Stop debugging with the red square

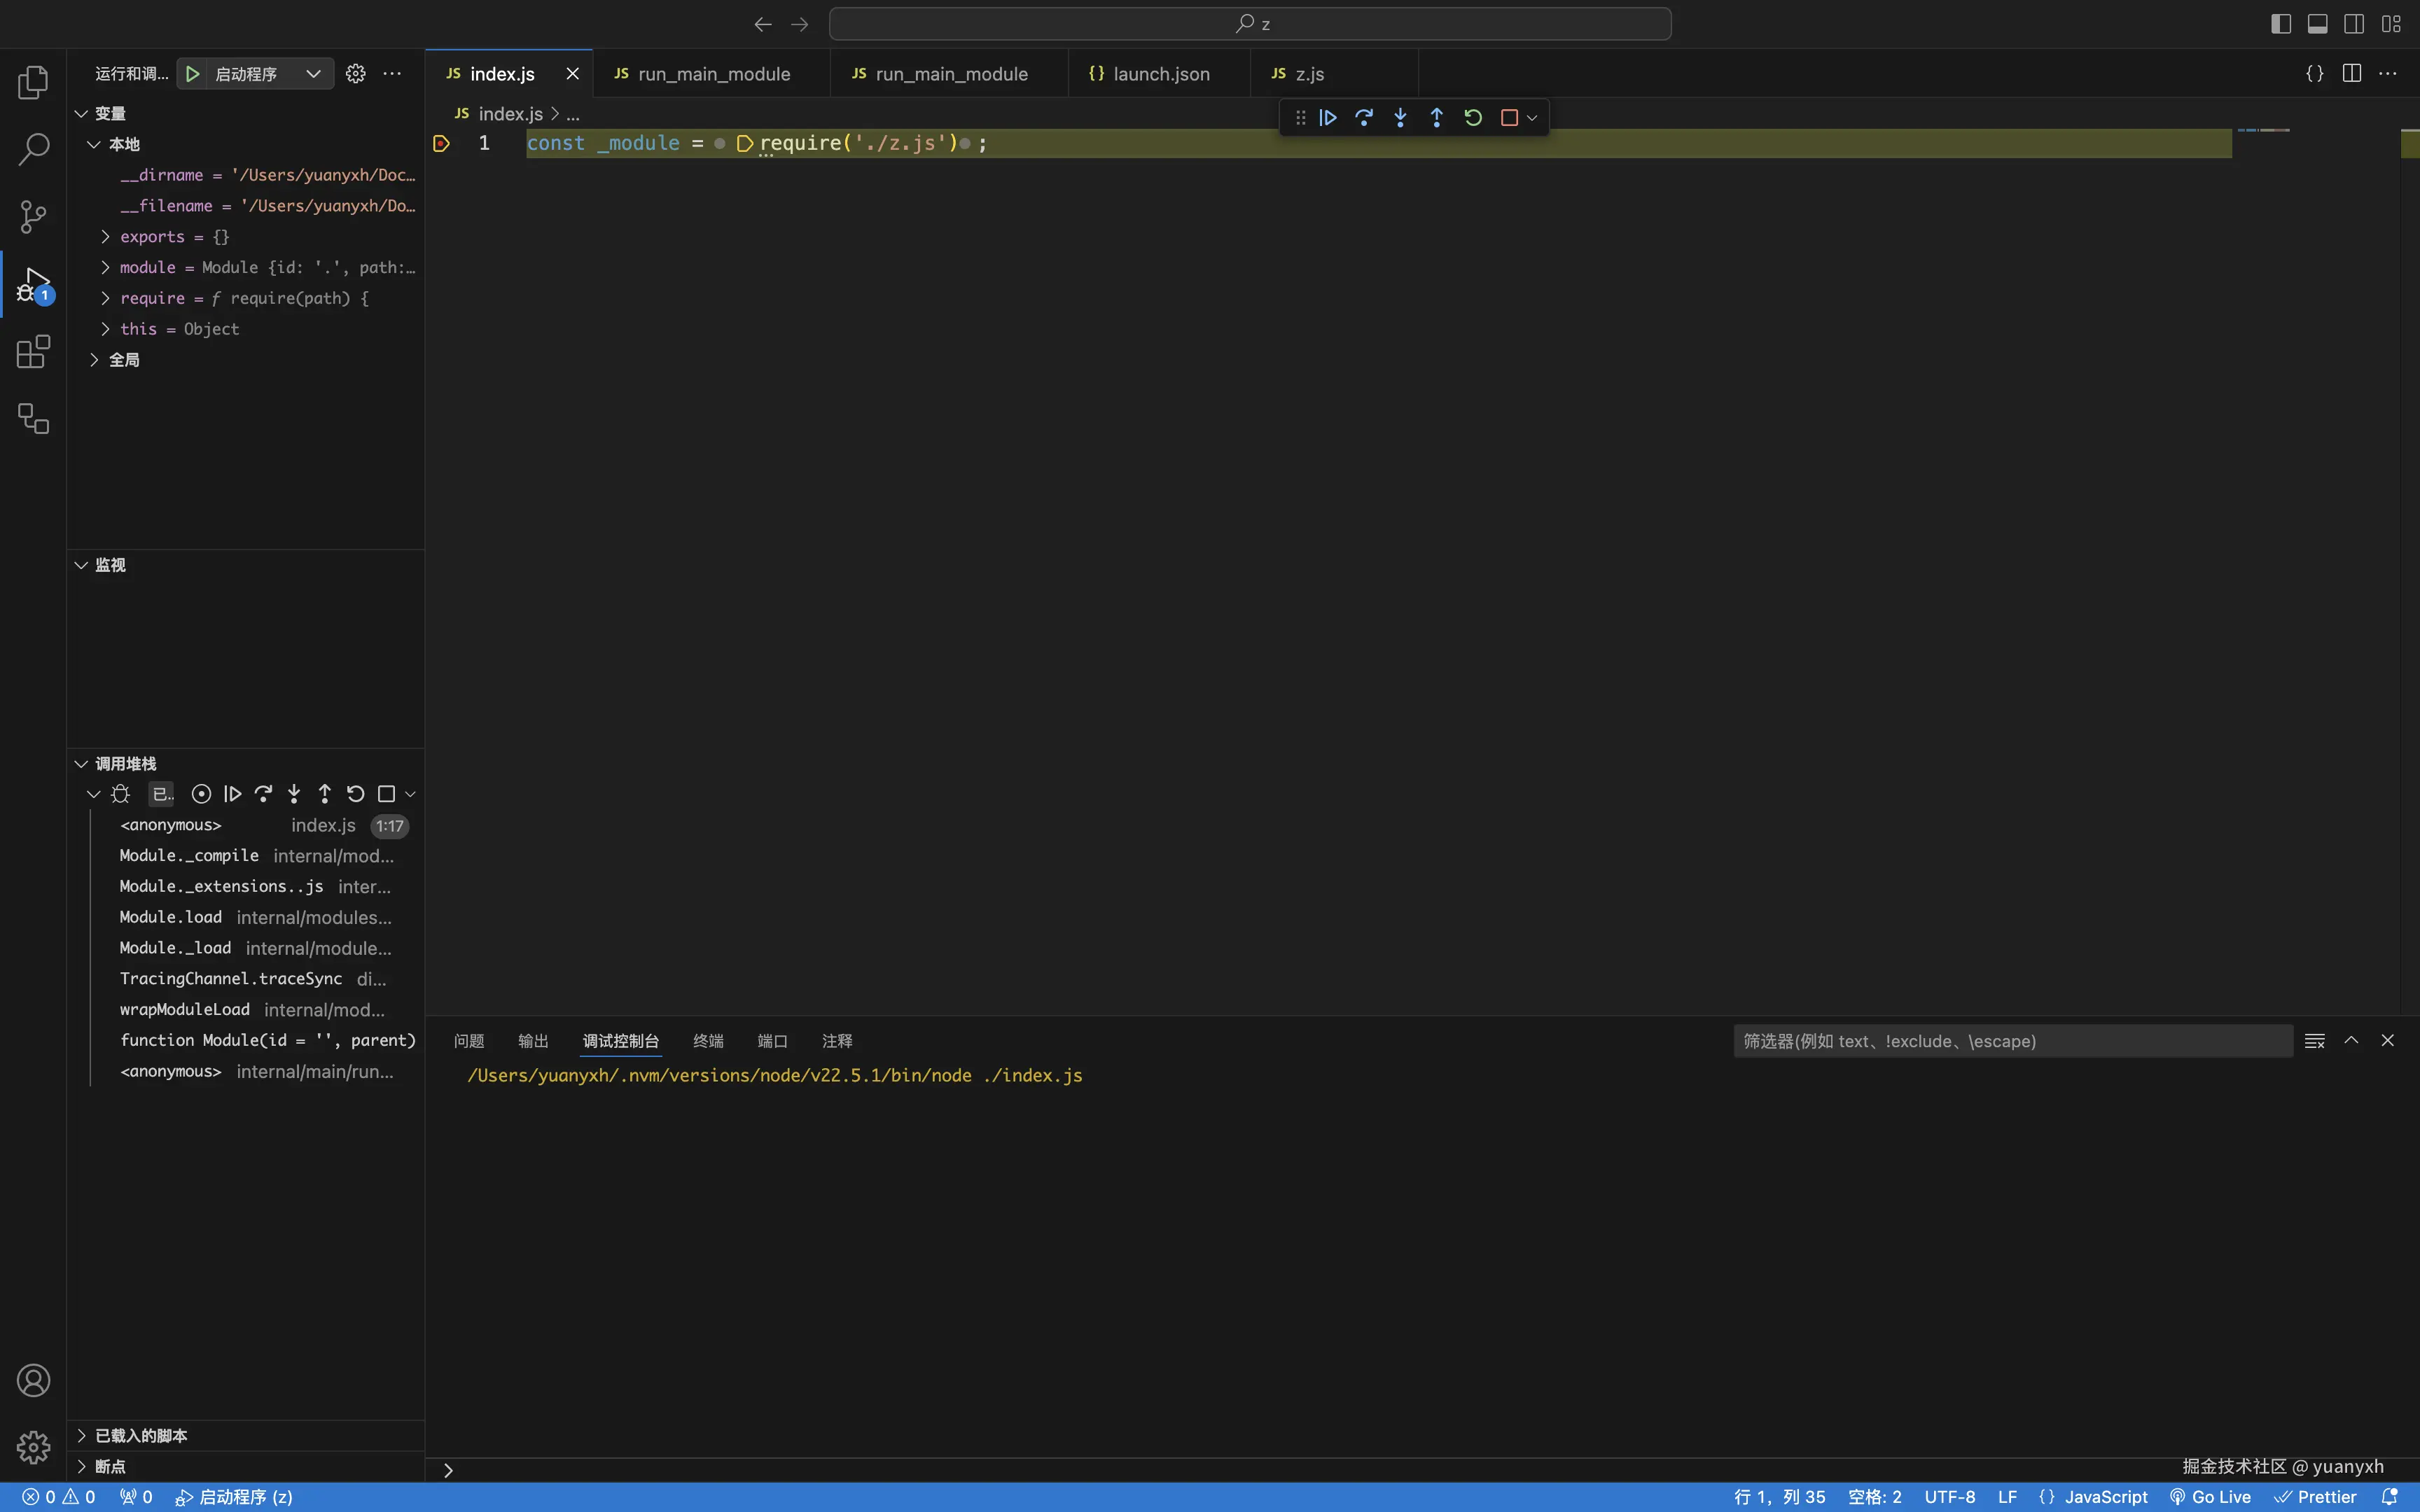(x=1509, y=118)
